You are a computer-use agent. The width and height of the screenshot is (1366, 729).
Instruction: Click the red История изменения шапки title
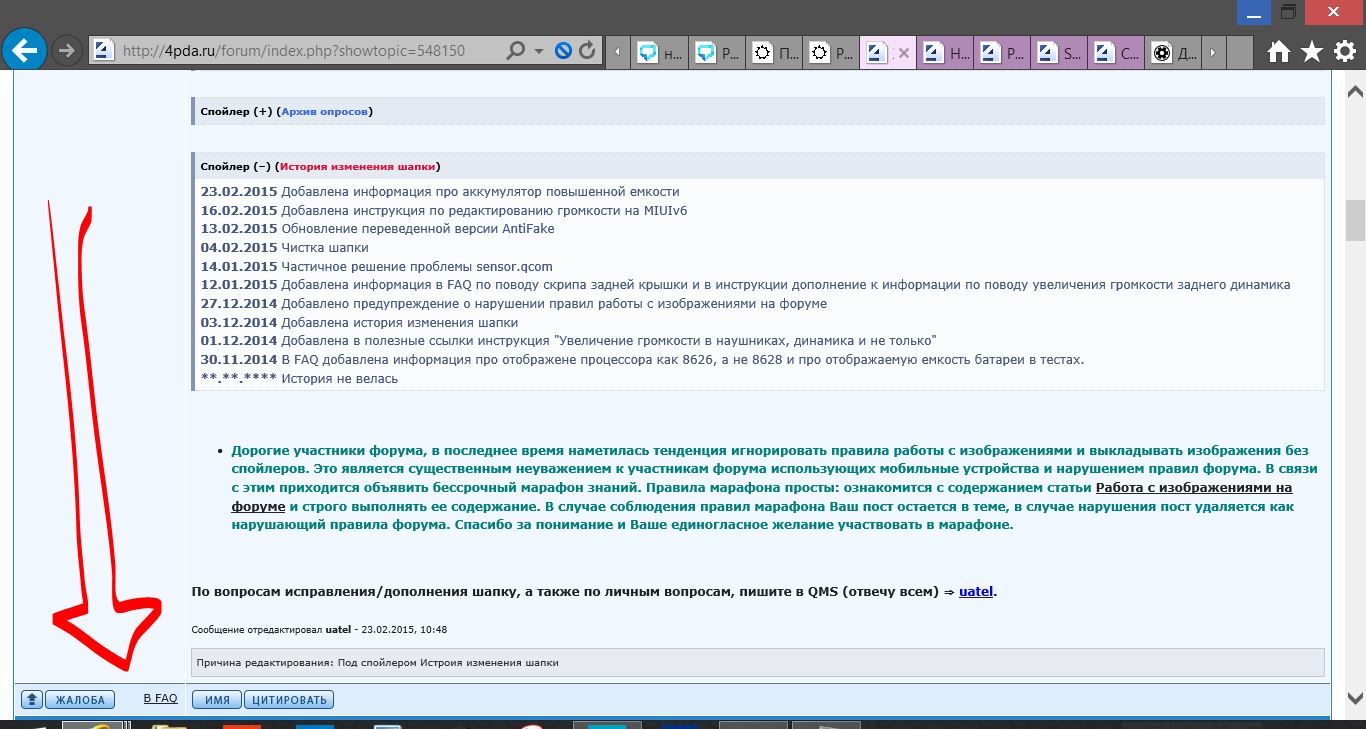click(x=357, y=166)
